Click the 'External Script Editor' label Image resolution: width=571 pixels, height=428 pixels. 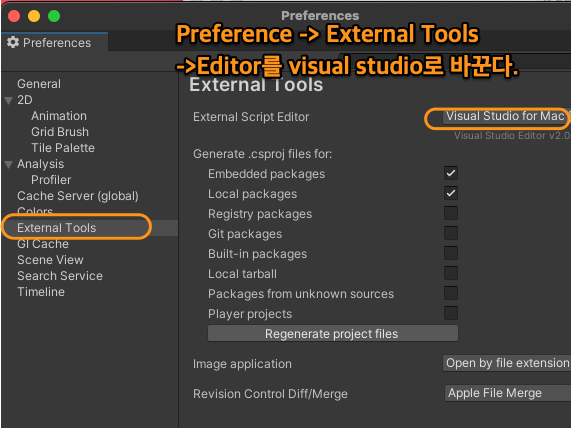click(251, 117)
